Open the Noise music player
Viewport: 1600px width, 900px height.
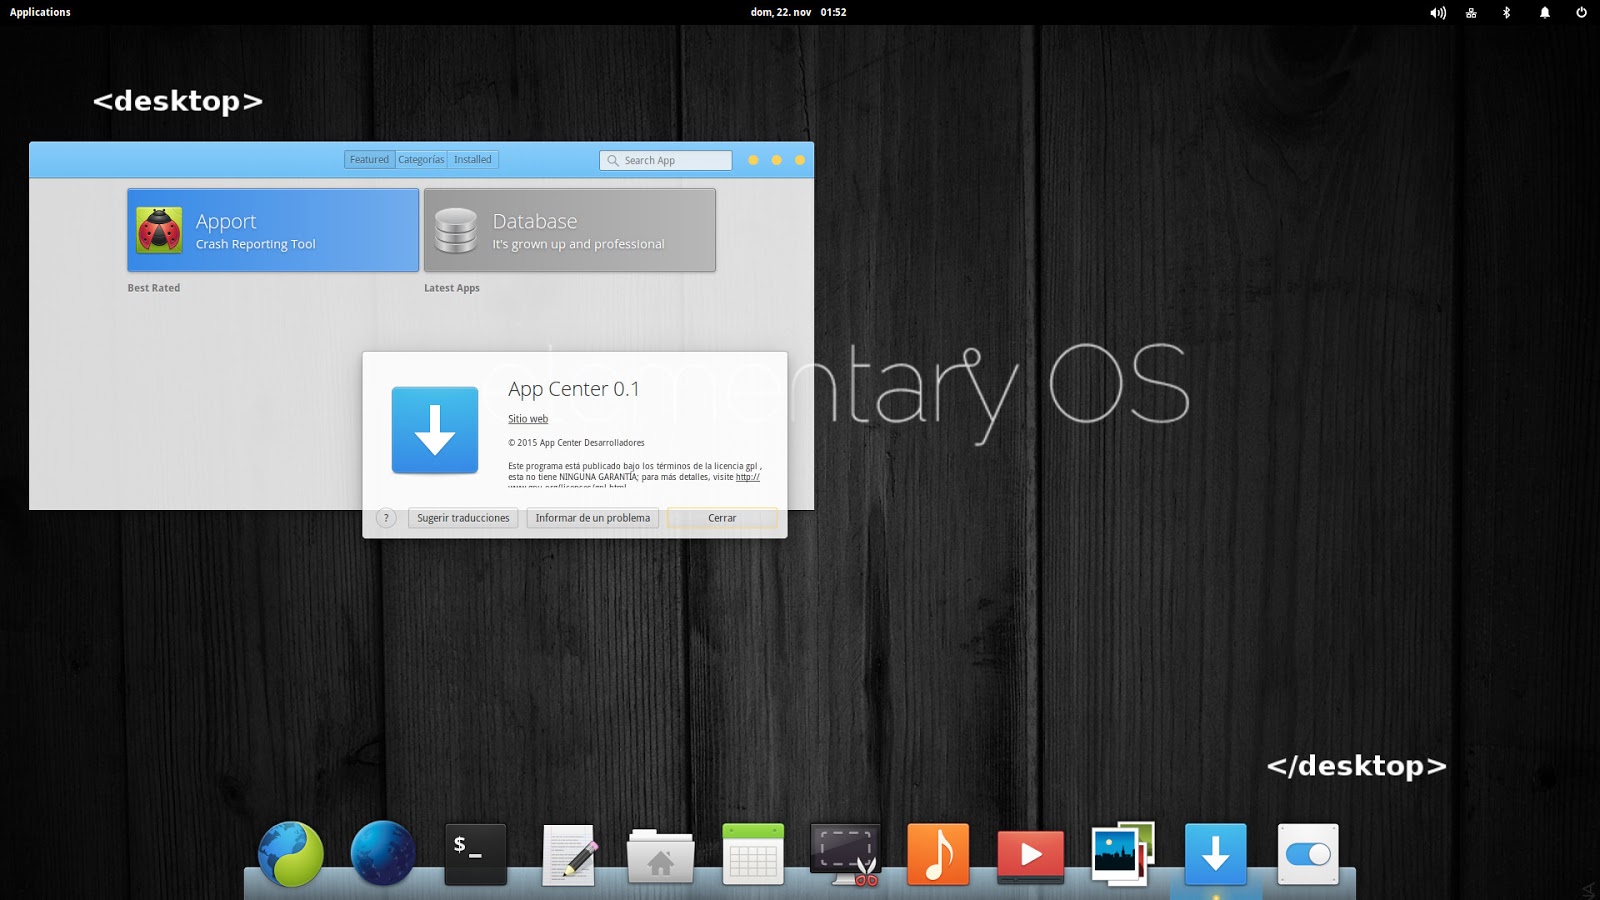point(937,855)
